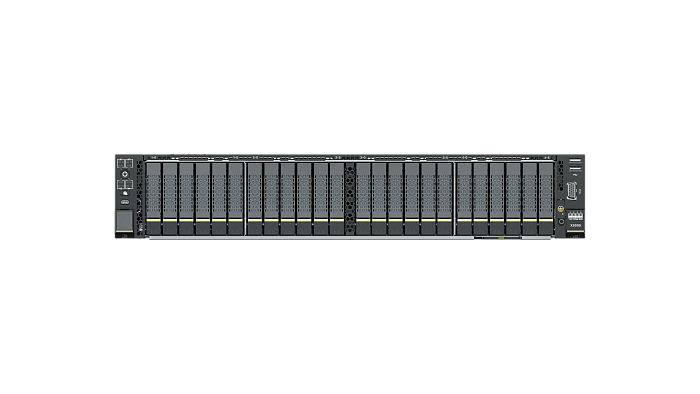
Task: Click the yellow health indicator on right side
Action: [561, 209]
